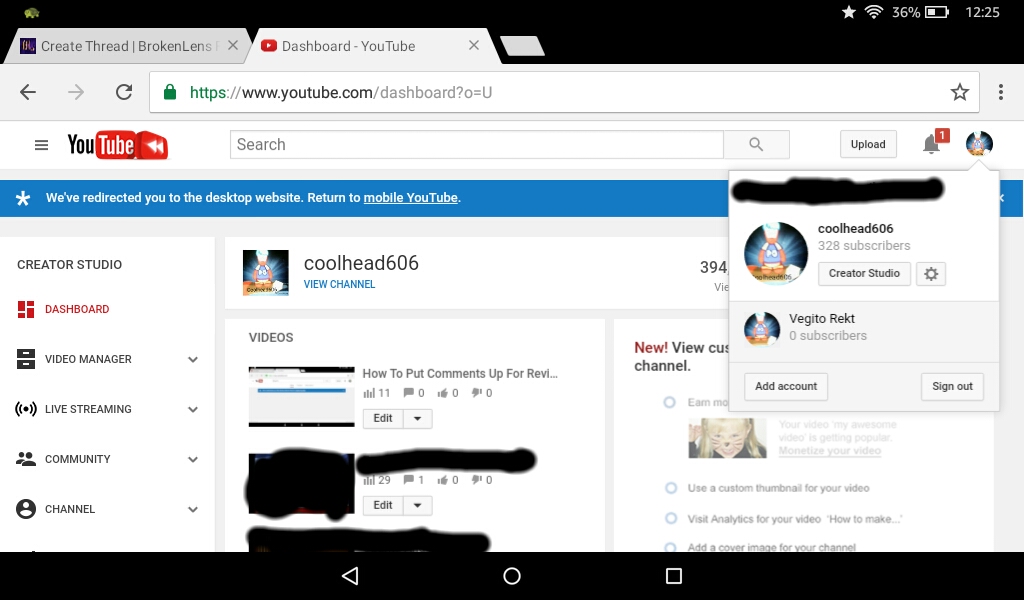This screenshot has height=600, width=1024.
Task: Follow the mobile YouTube link
Action: click(411, 198)
